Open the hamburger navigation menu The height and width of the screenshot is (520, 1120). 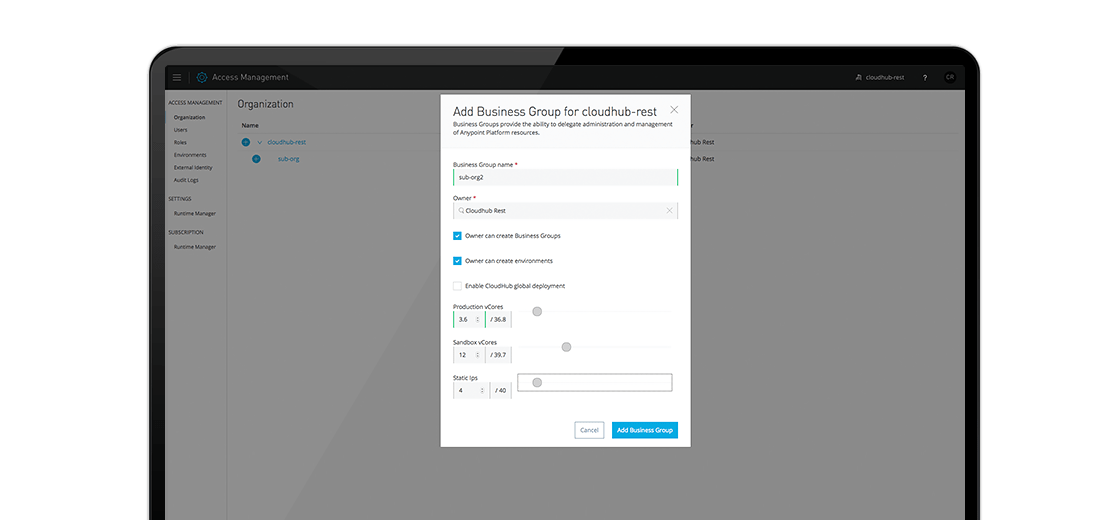pos(177,77)
